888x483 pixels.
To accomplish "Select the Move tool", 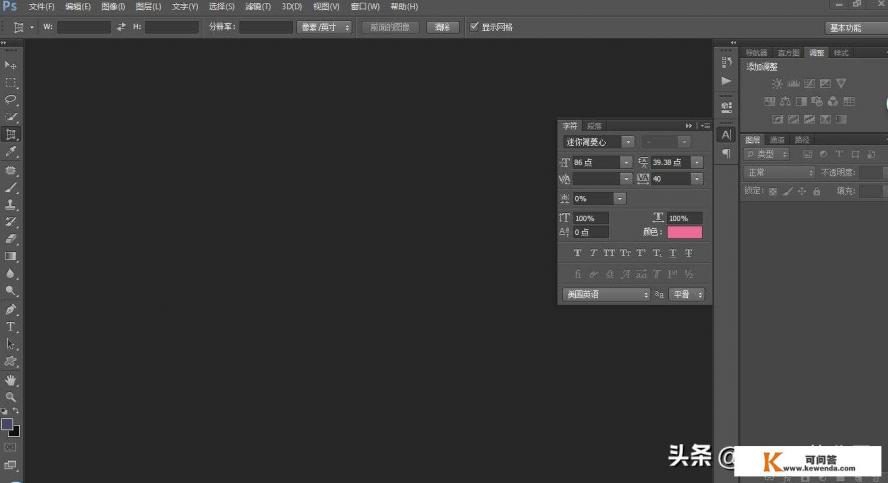I will click(x=10, y=65).
